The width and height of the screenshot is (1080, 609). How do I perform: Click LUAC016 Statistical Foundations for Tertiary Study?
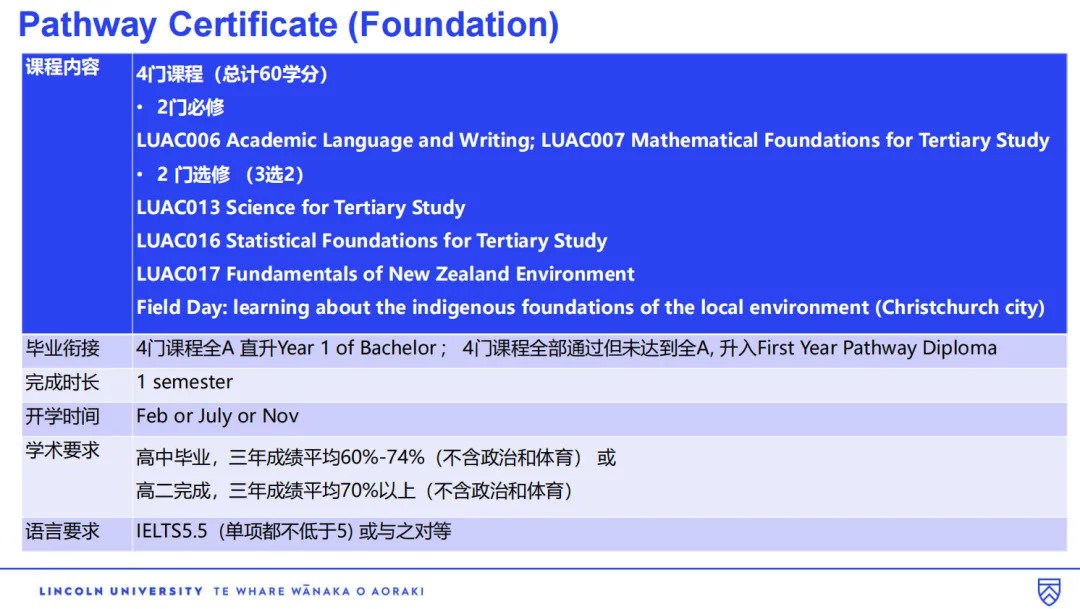coord(371,241)
